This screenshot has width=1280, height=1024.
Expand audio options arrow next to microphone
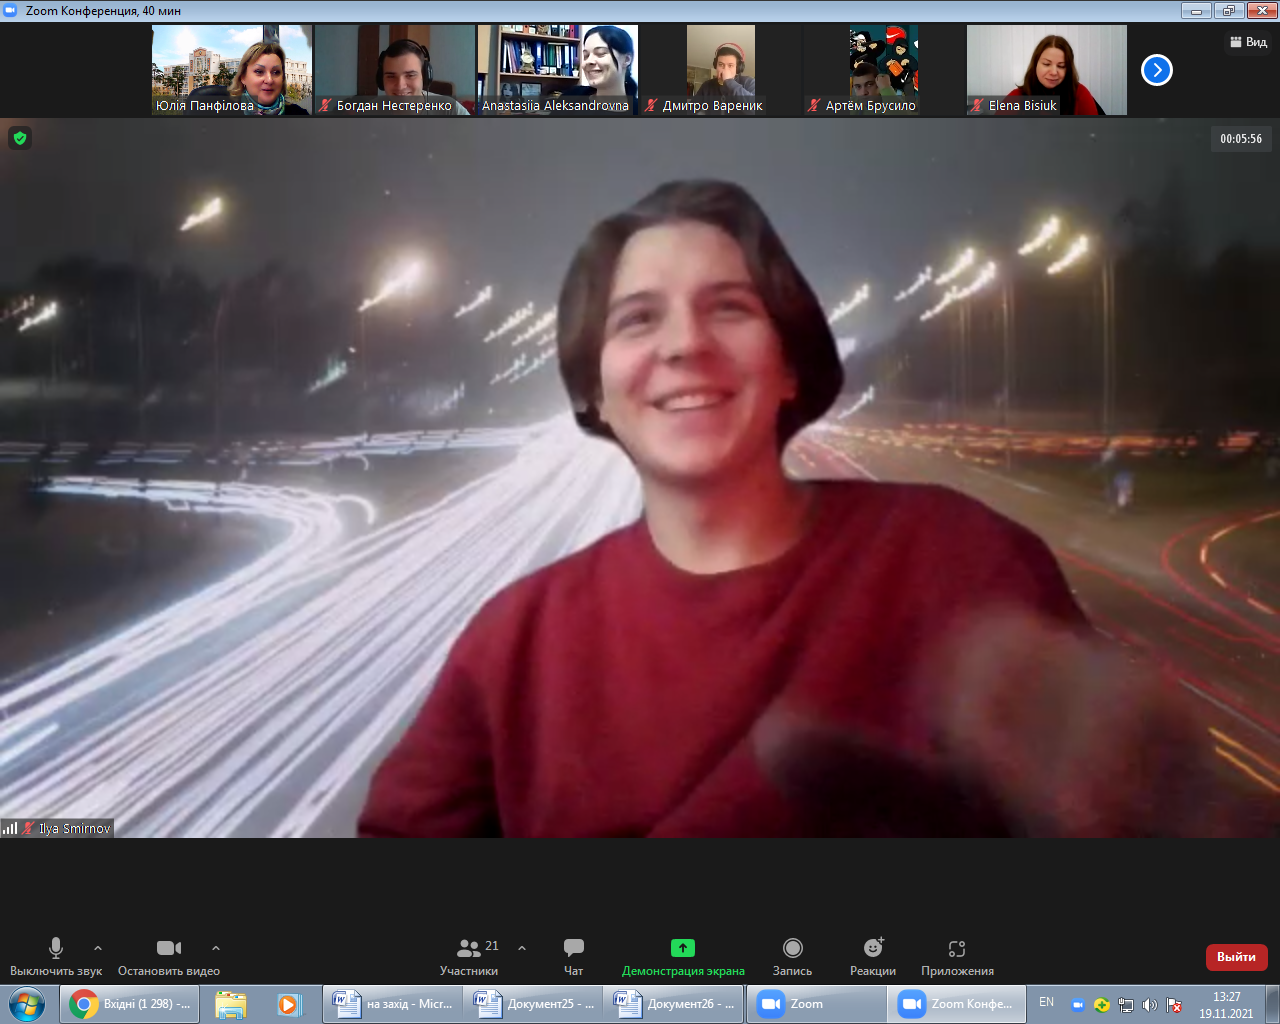click(x=97, y=948)
